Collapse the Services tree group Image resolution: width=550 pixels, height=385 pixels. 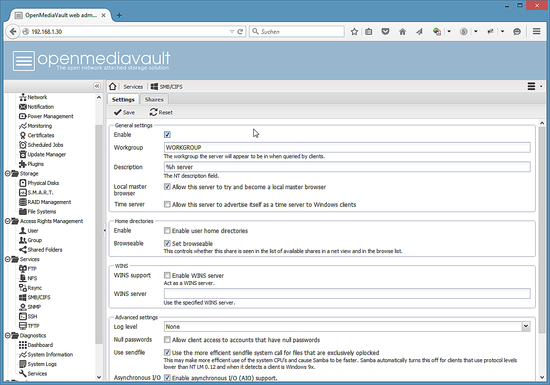[x=7, y=259]
